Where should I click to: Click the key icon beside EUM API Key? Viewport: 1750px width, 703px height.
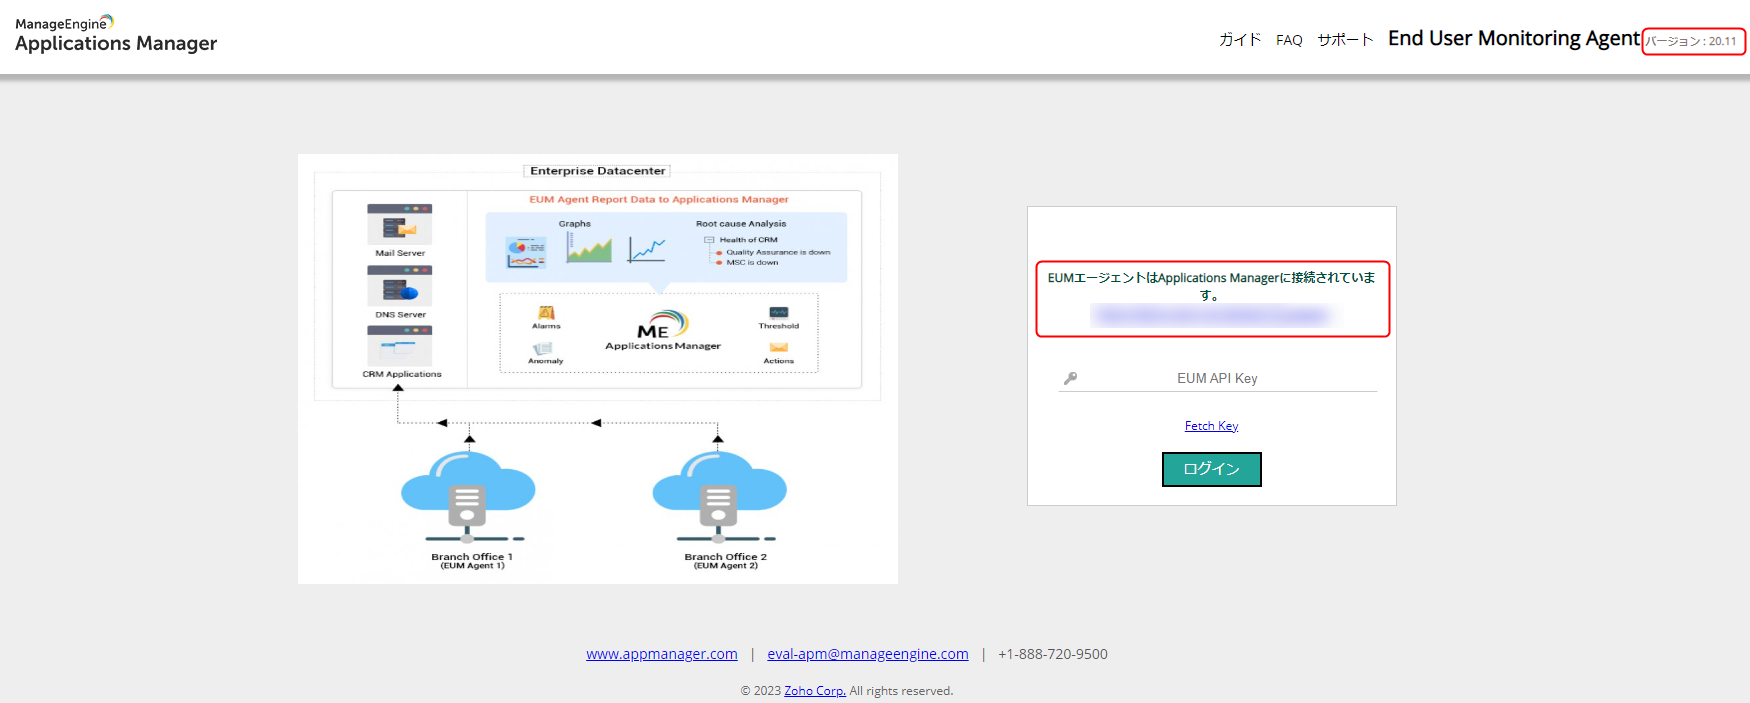pos(1070,378)
